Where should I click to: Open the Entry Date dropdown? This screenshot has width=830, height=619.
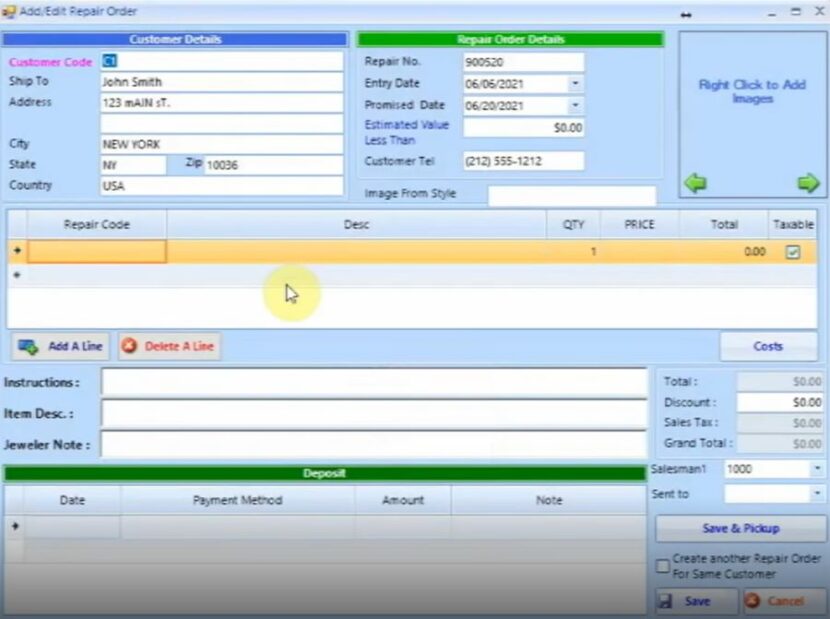click(577, 83)
